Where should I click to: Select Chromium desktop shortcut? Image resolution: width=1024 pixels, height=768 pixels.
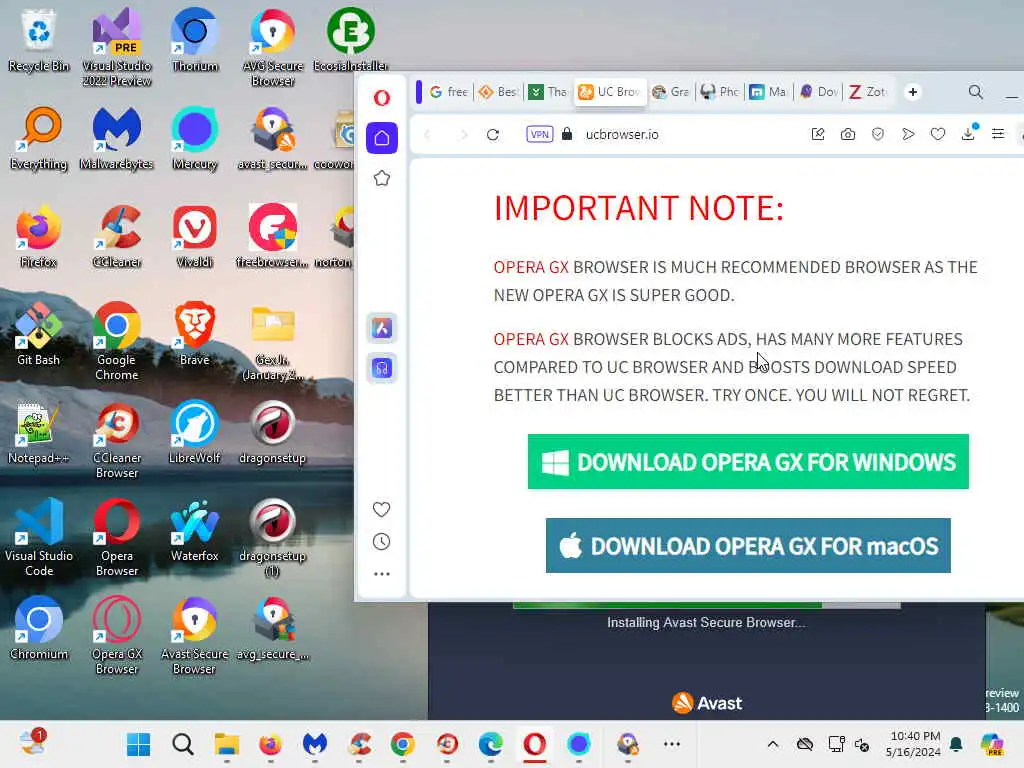point(39,628)
